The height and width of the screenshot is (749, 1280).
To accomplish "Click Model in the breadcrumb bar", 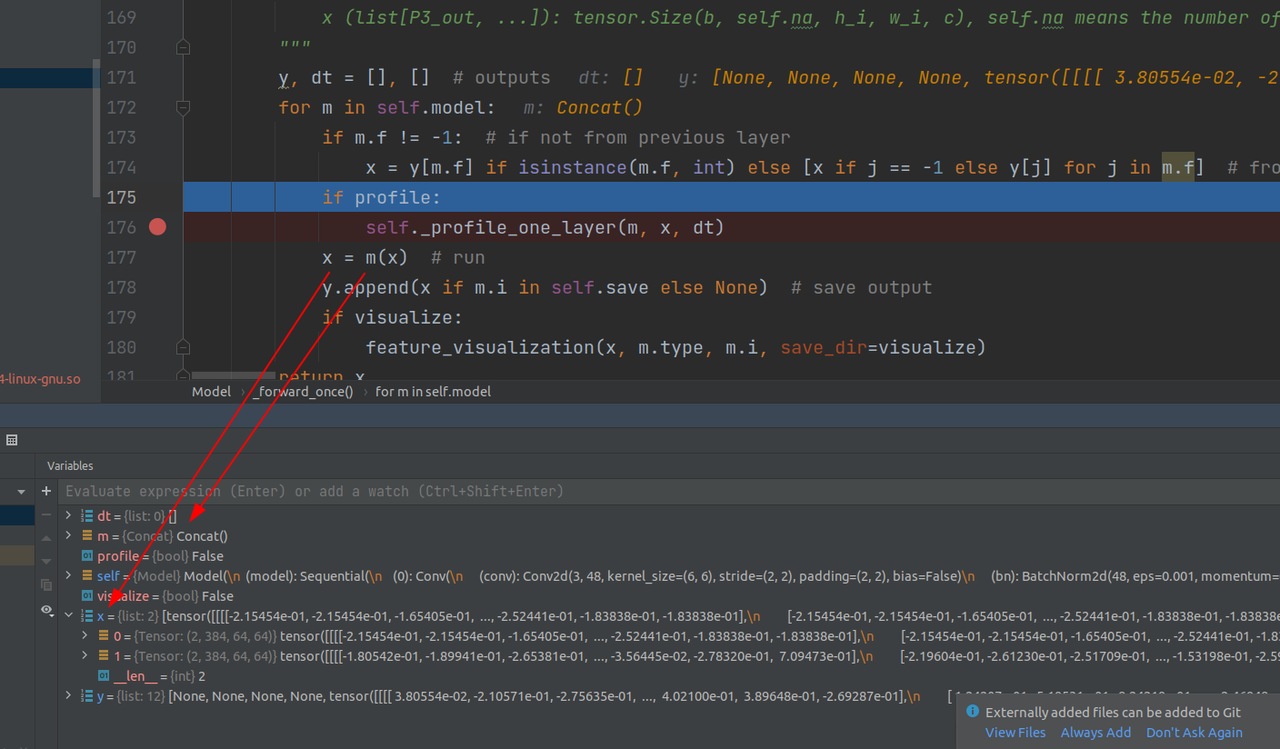I will tap(211, 392).
